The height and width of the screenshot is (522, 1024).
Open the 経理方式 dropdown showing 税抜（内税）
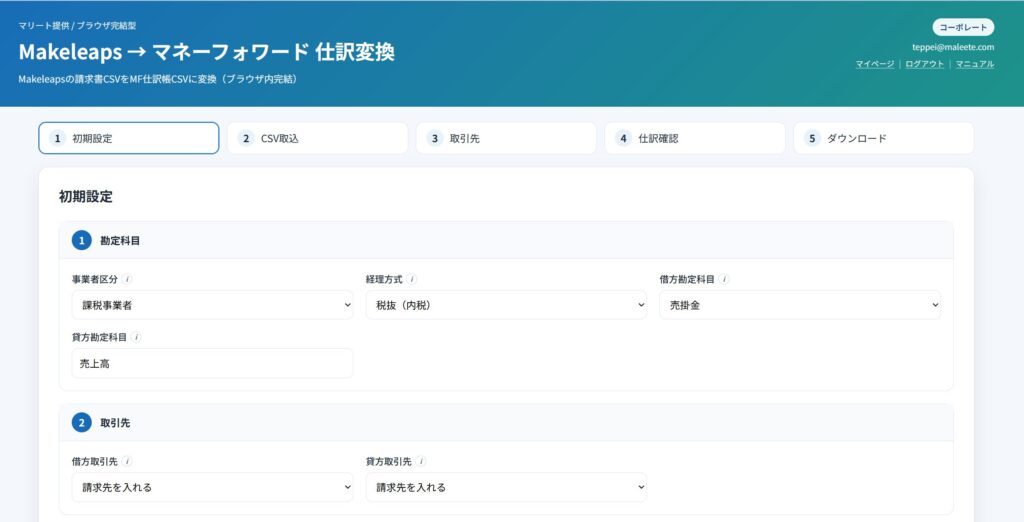point(506,305)
